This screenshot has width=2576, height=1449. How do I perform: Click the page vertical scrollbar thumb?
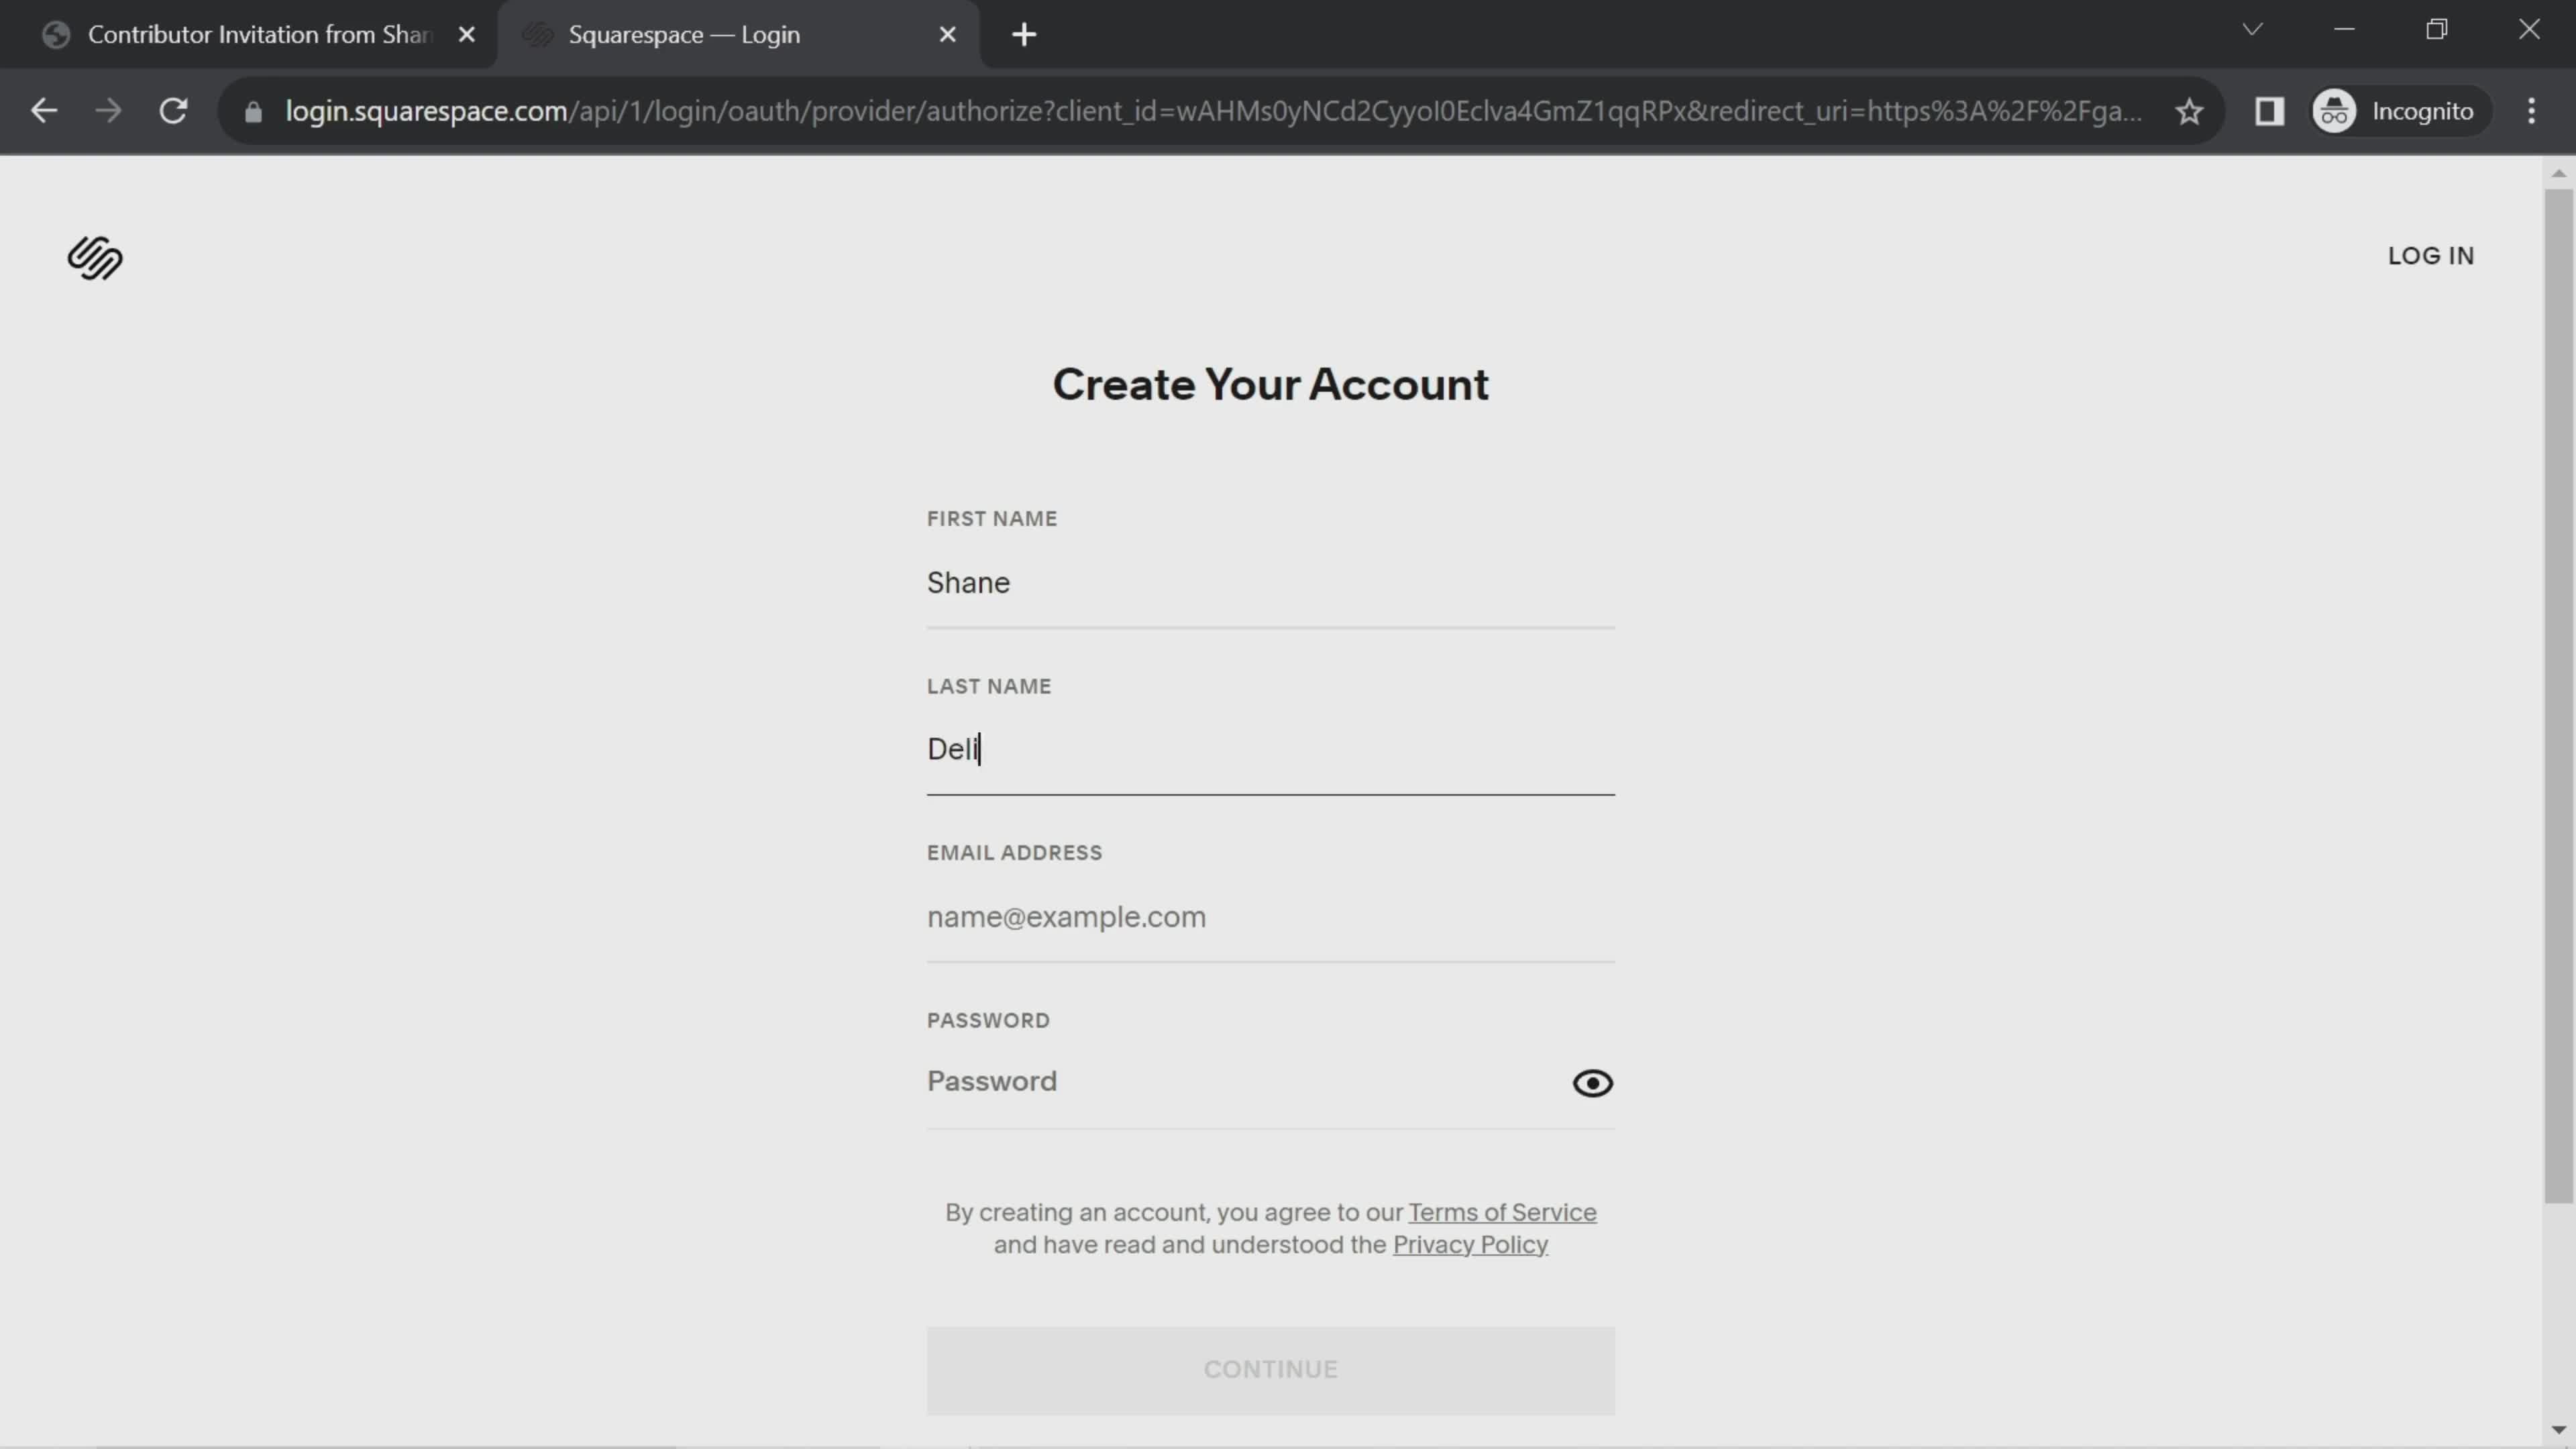[x=2558, y=695]
